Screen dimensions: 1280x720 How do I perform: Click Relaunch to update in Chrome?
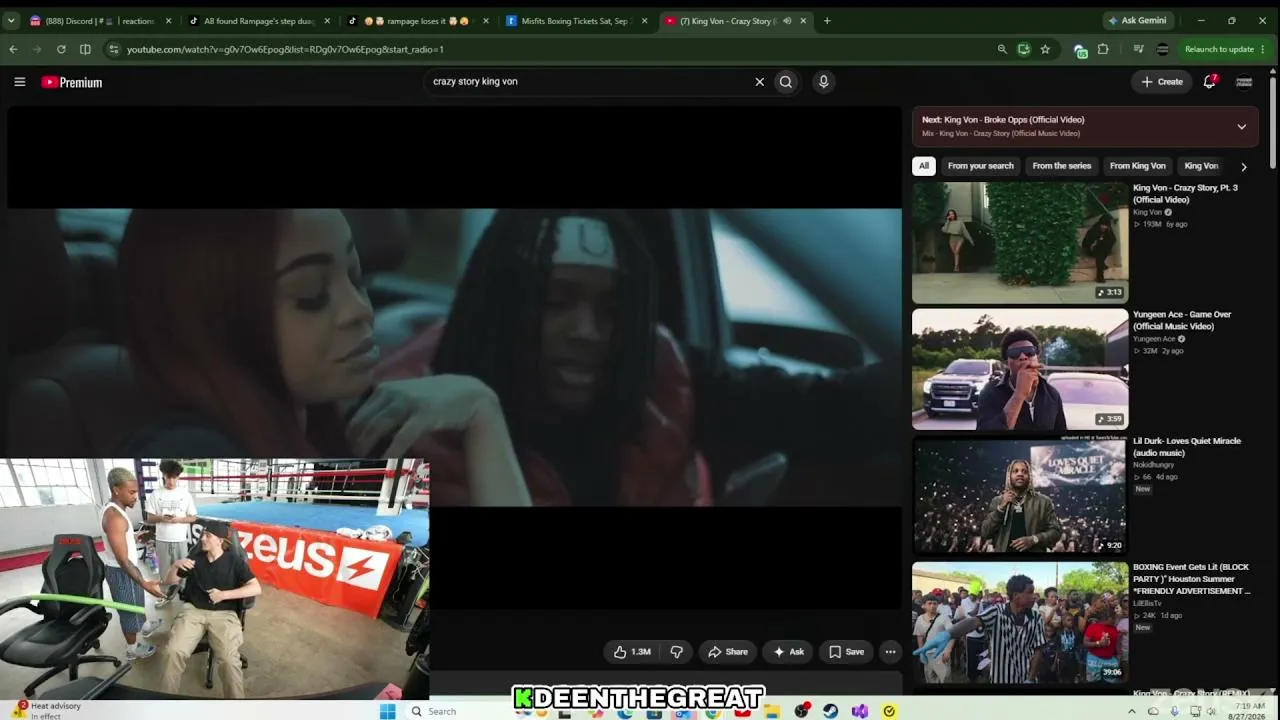click(x=1219, y=49)
